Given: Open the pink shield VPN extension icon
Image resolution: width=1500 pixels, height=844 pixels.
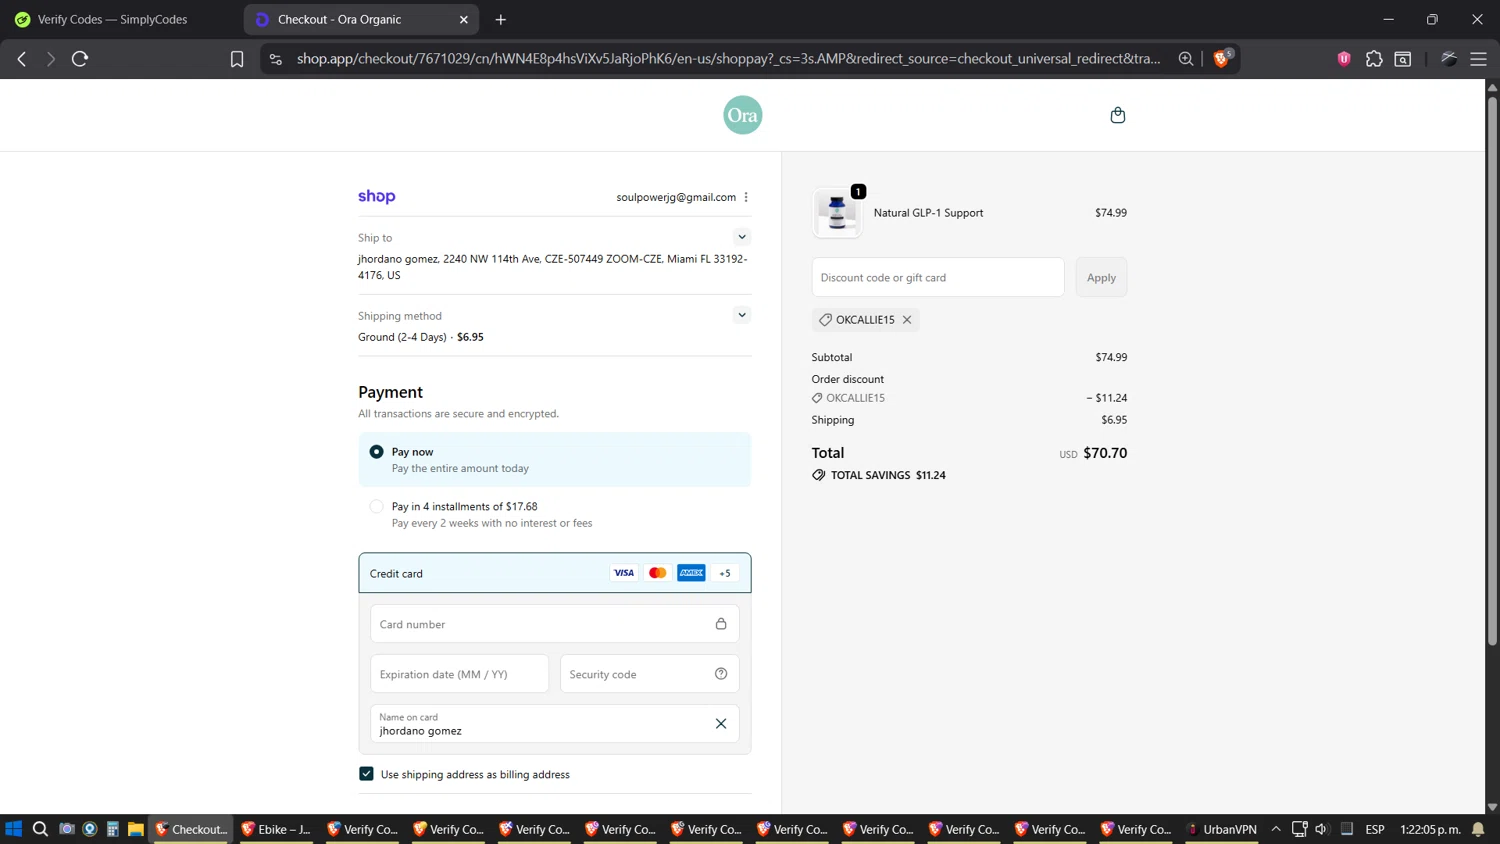Looking at the screenshot, I should coord(1344,59).
